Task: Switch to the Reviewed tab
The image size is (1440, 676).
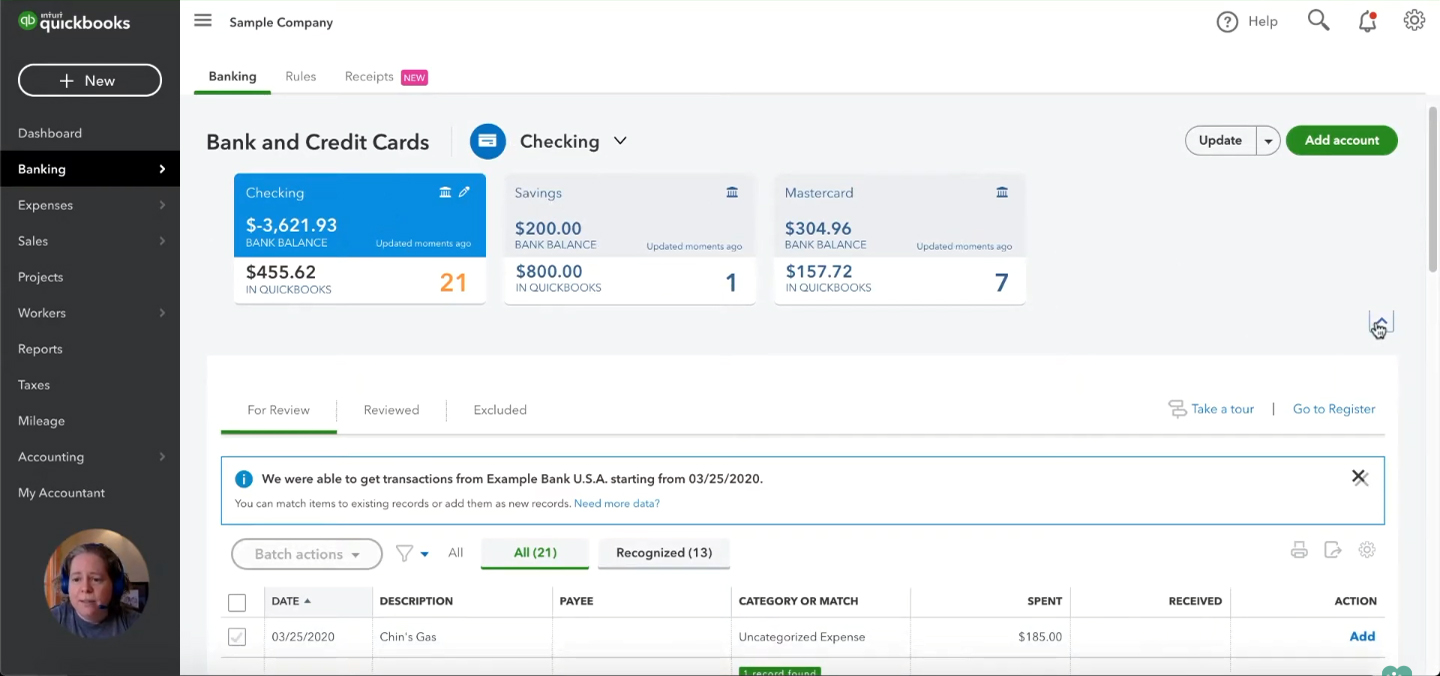Action: pos(391,410)
